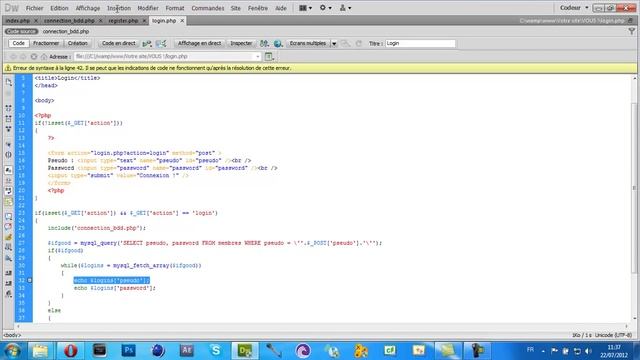The height and width of the screenshot is (360, 640).
Task: Click file management icon after Code en direct
Action: coord(147,43)
